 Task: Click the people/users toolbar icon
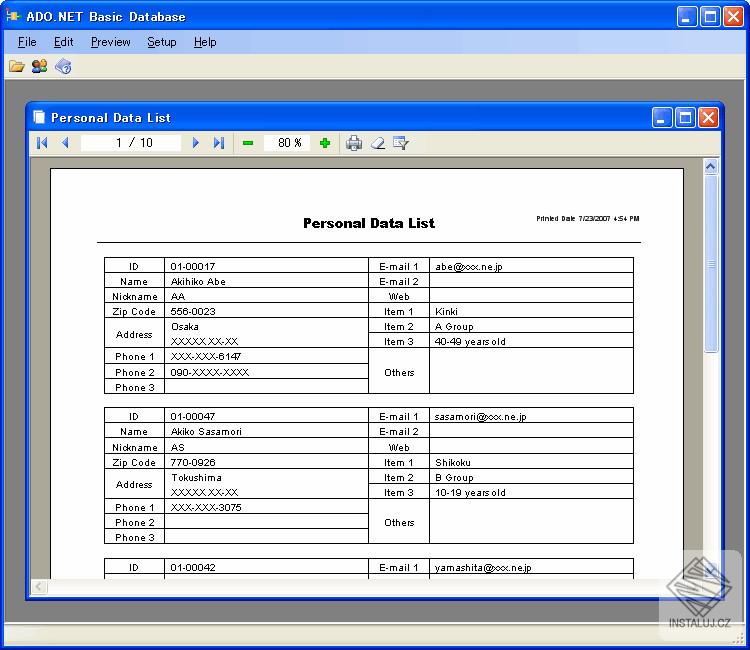tap(39, 66)
